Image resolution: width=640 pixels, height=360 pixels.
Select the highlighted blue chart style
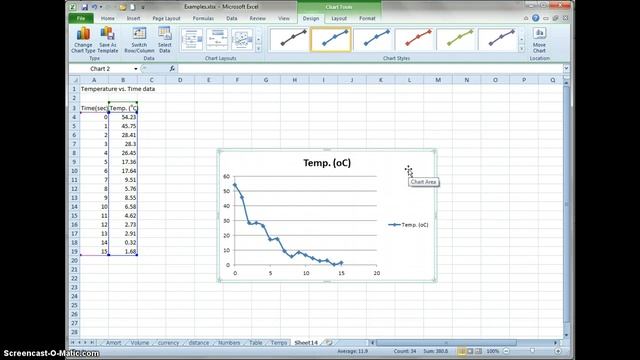click(331, 39)
